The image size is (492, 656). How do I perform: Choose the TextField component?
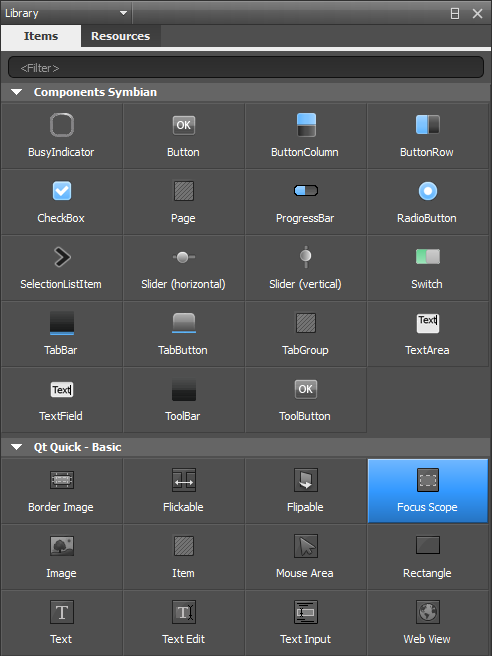(x=62, y=400)
